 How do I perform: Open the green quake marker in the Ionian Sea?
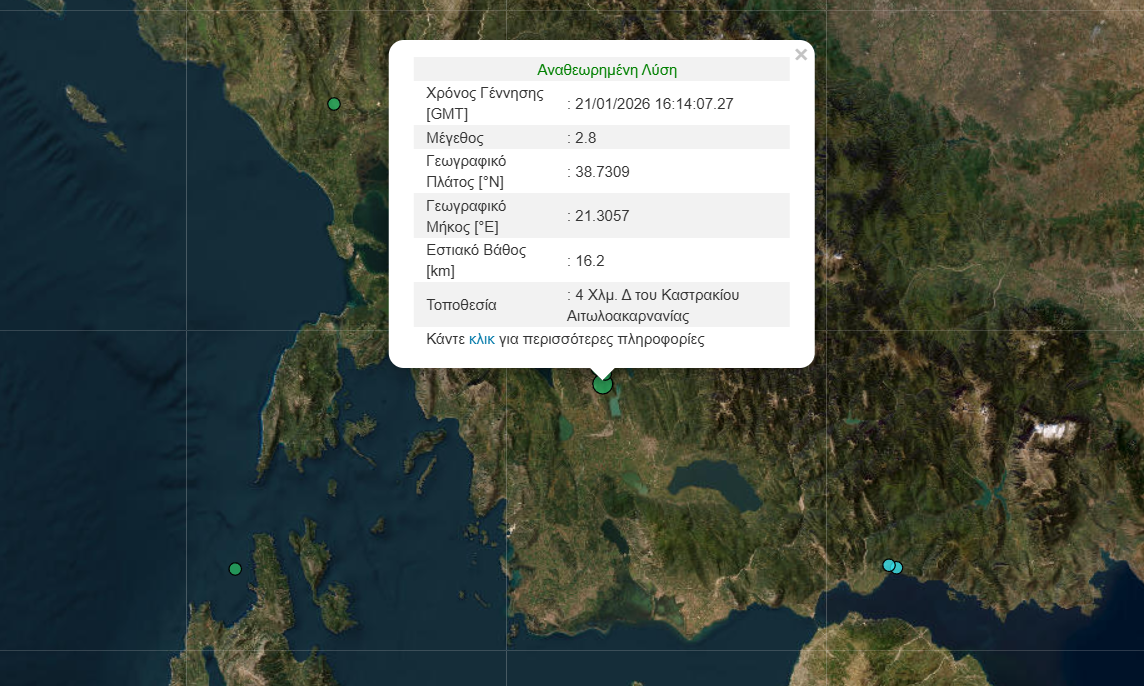pyautogui.click(x=235, y=569)
